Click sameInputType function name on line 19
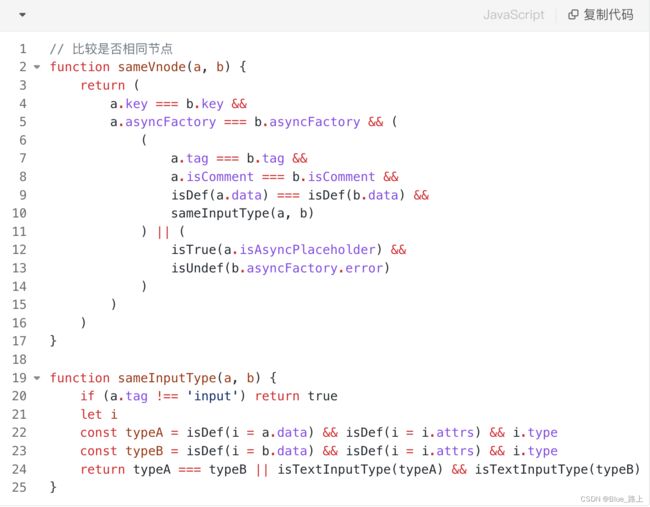650x507 pixels. pyautogui.click(x=167, y=378)
